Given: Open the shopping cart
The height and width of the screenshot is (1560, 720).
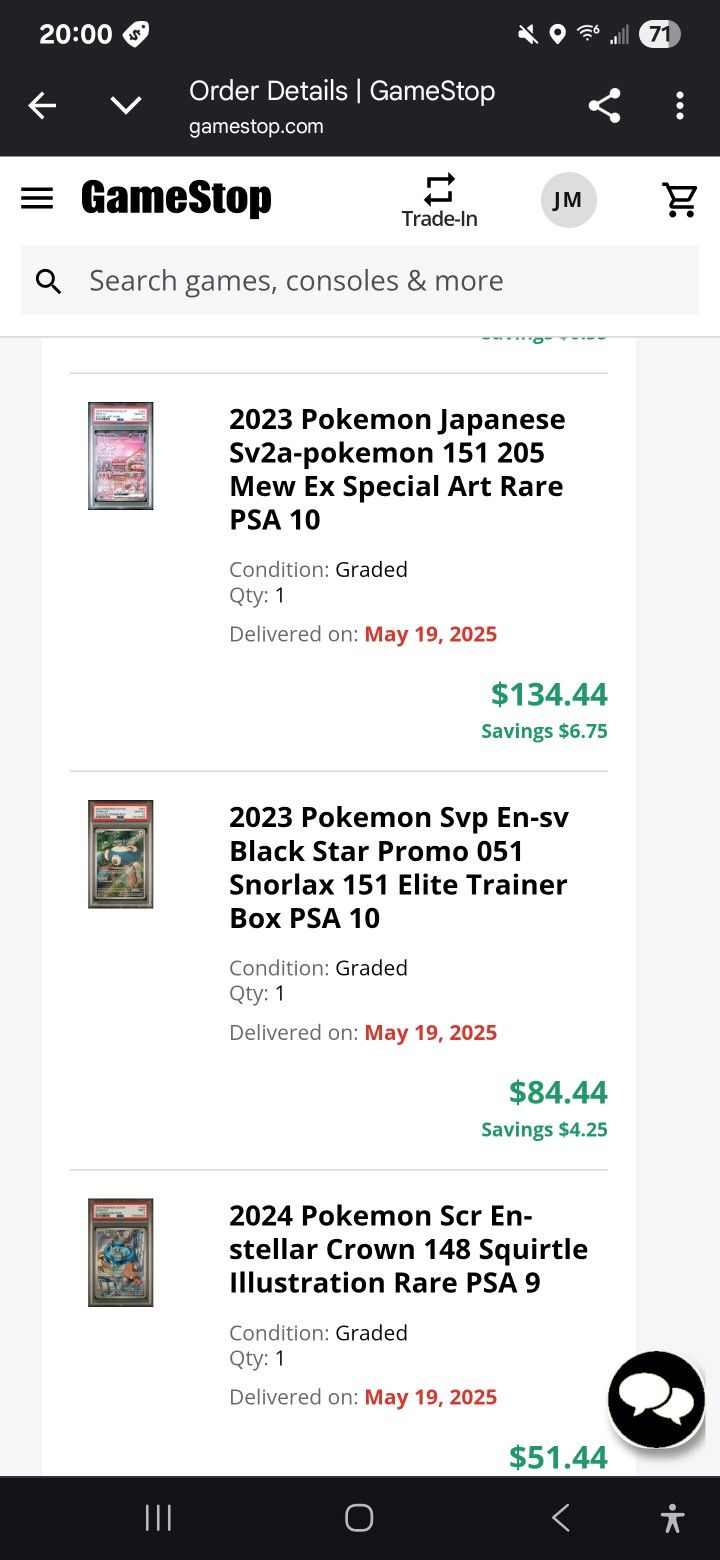Looking at the screenshot, I should (680, 200).
